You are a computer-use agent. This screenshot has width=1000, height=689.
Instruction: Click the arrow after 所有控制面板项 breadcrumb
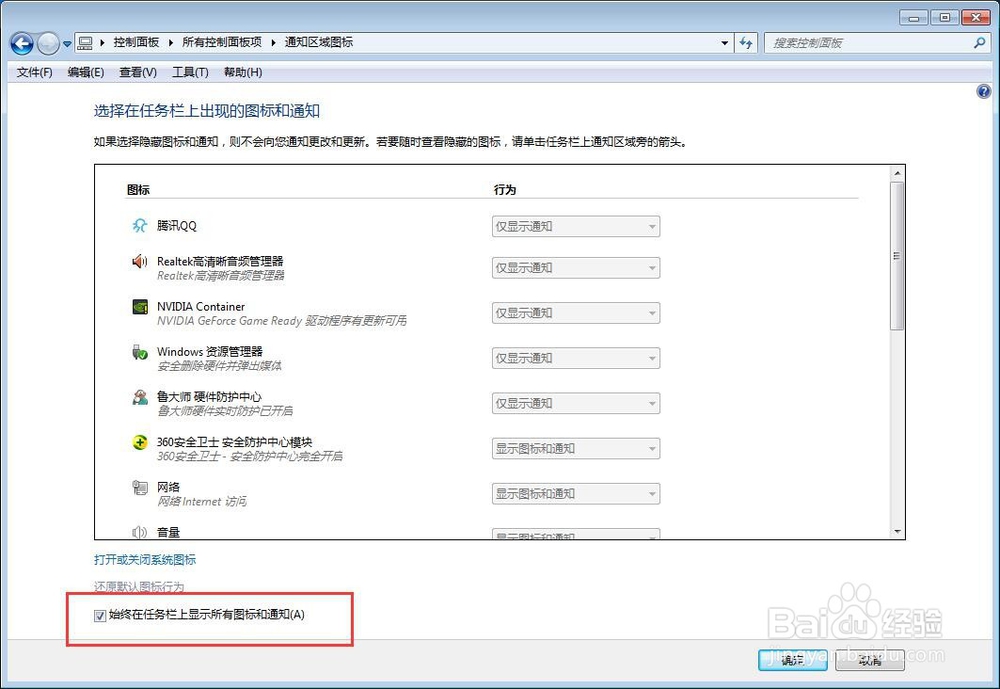tap(273, 43)
